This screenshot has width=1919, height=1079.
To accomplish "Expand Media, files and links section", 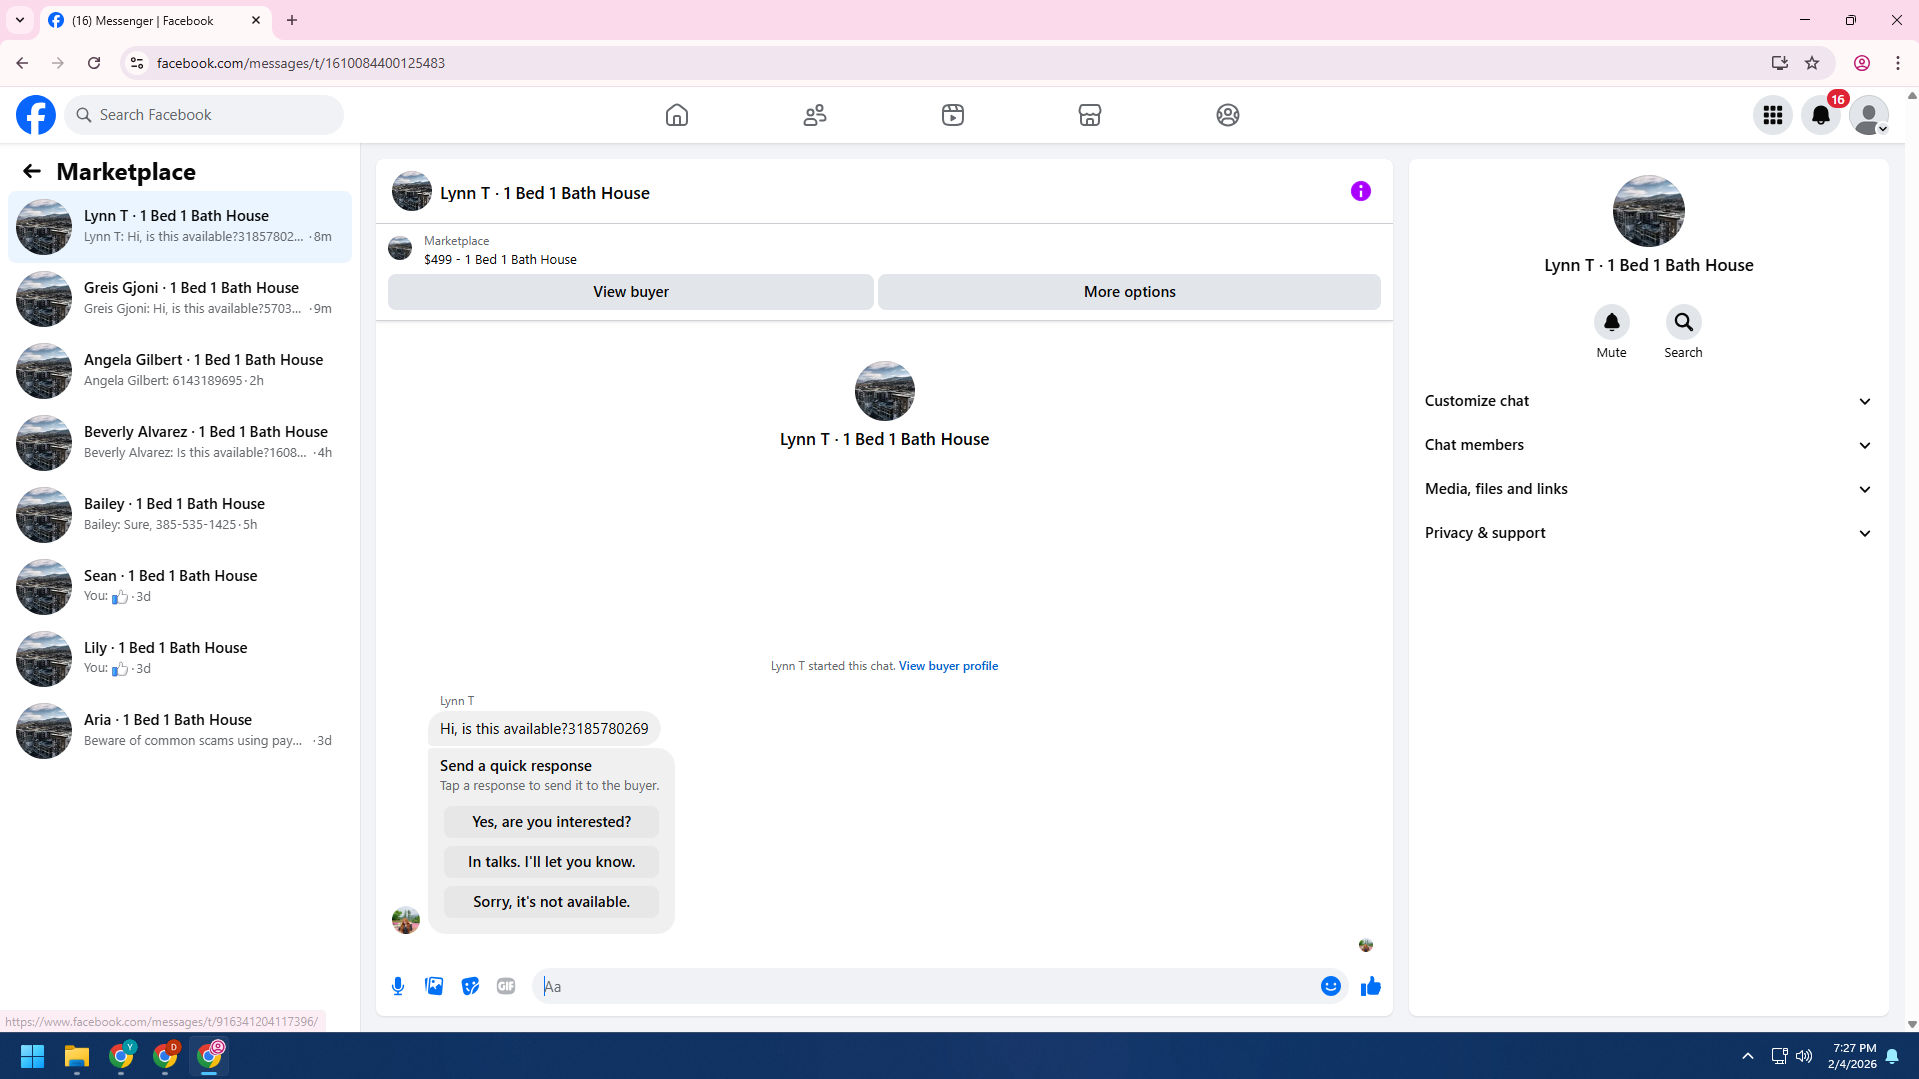I will click(x=1648, y=489).
